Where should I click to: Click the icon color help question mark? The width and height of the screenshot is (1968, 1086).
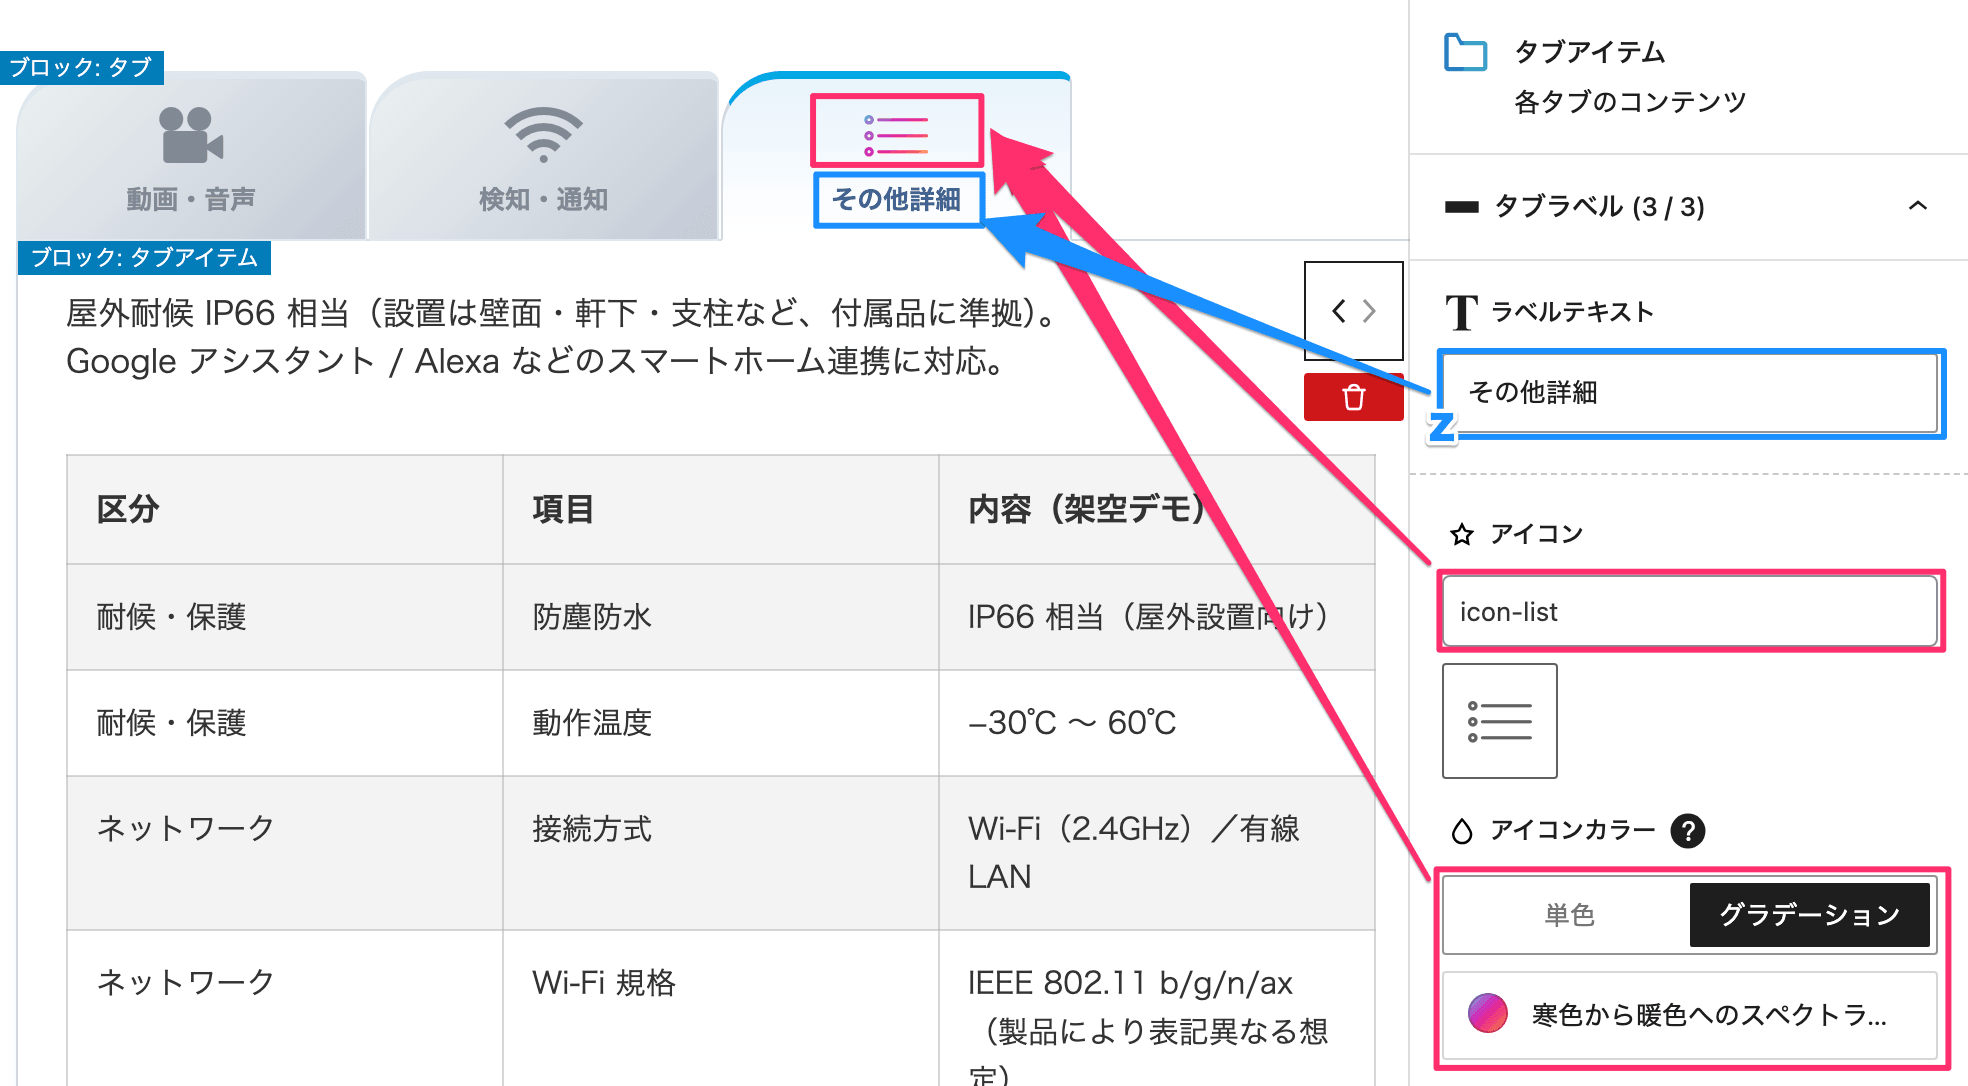[x=1687, y=830]
